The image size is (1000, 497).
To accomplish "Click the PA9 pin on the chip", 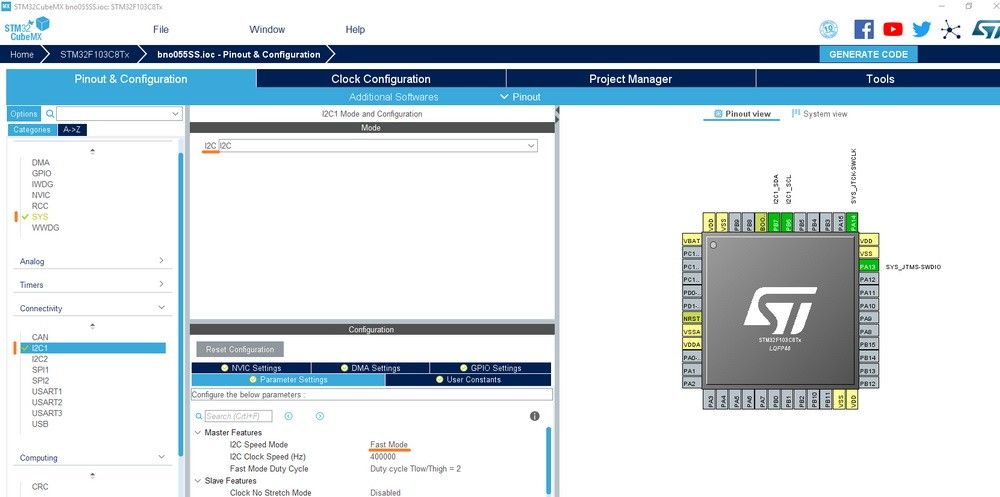I will 869,318.
